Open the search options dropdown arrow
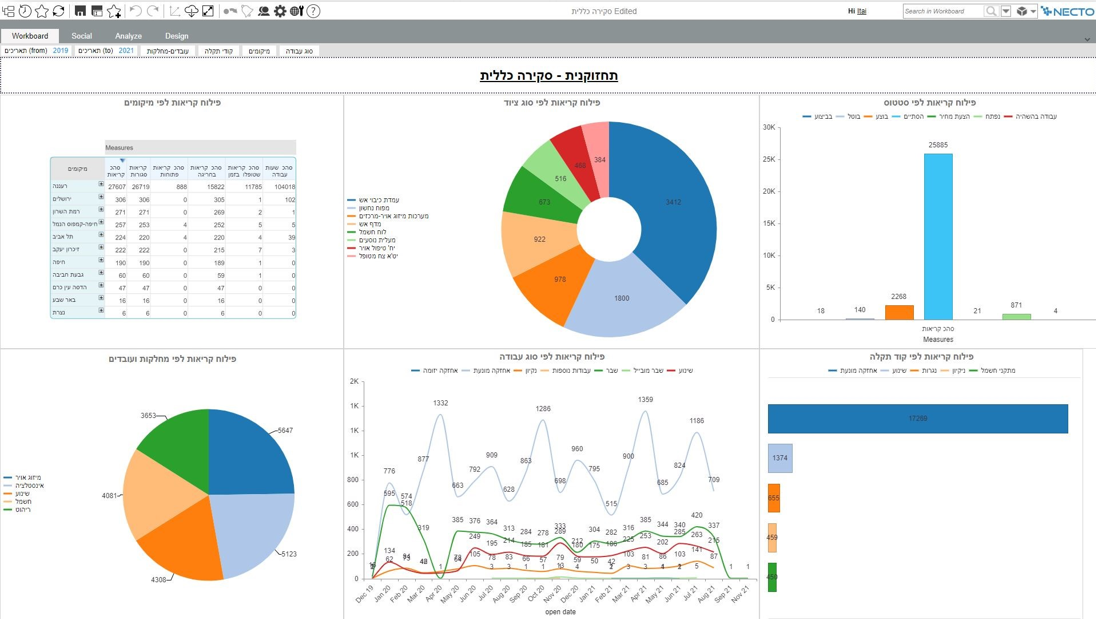1096x619 pixels. point(1006,11)
